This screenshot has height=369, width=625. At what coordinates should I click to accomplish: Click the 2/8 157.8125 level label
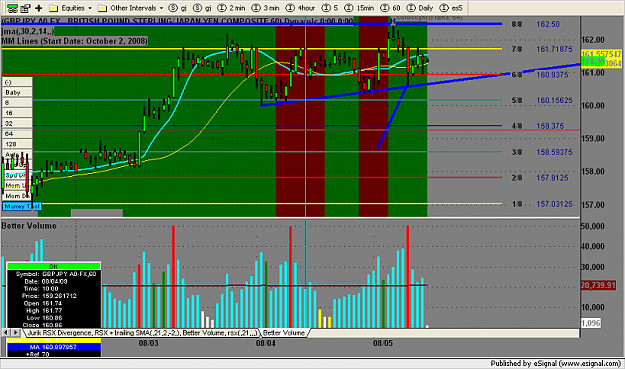click(x=540, y=178)
